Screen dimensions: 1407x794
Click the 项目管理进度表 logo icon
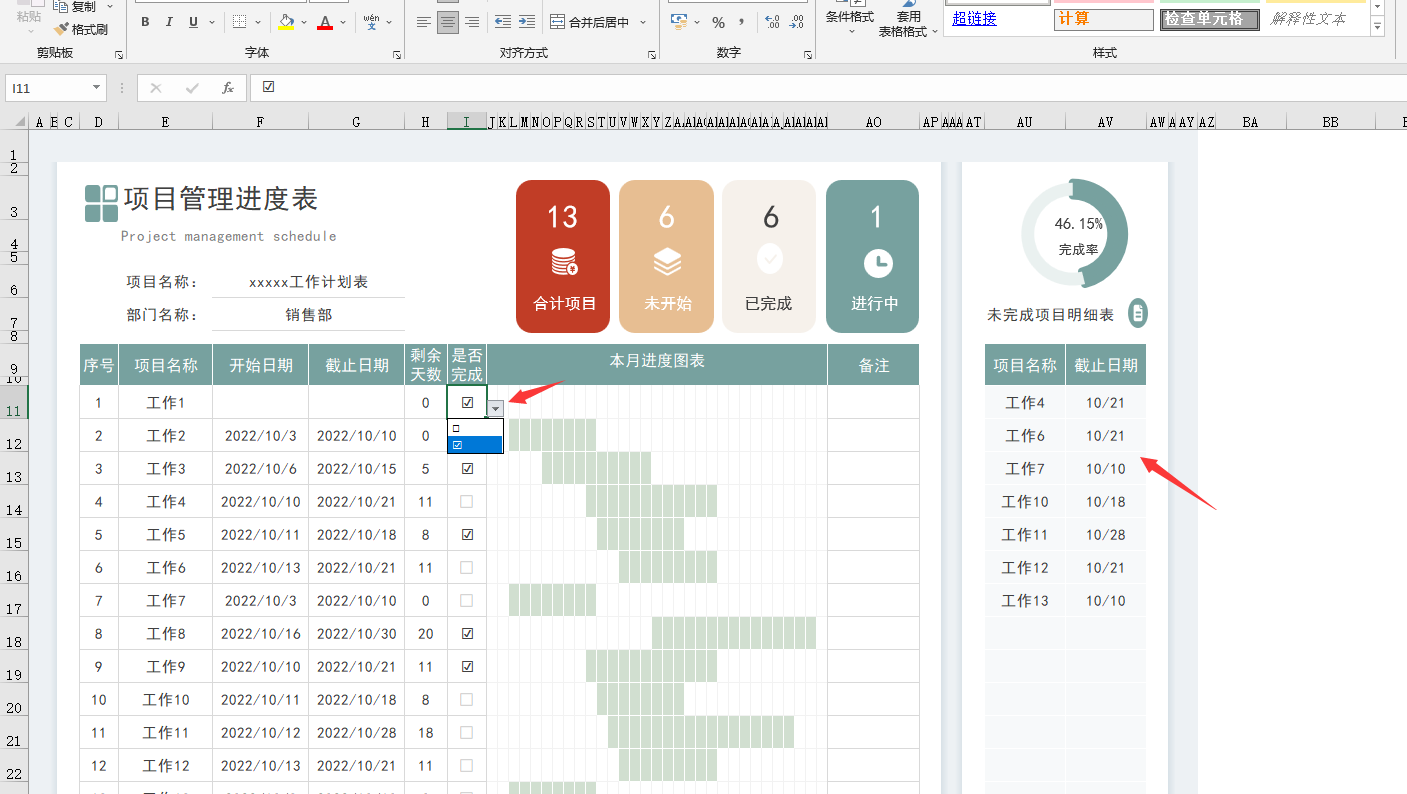[101, 203]
